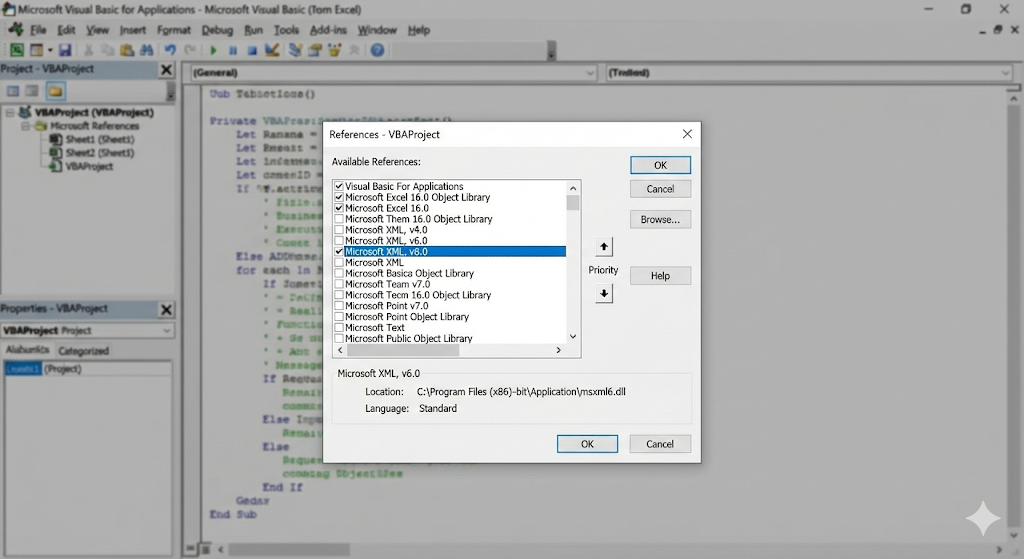The height and width of the screenshot is (559, 1024).
Task: Click the Redo arrow toolbar icon
Action: (190, 50)
